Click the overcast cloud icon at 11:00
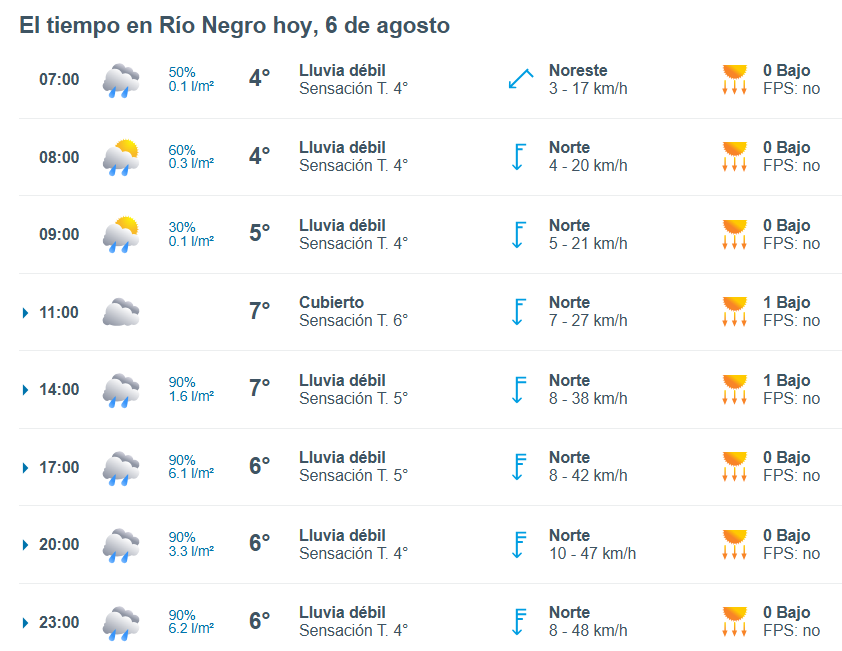Viewport: 842px width, 651px height. (x=121, y=312)
